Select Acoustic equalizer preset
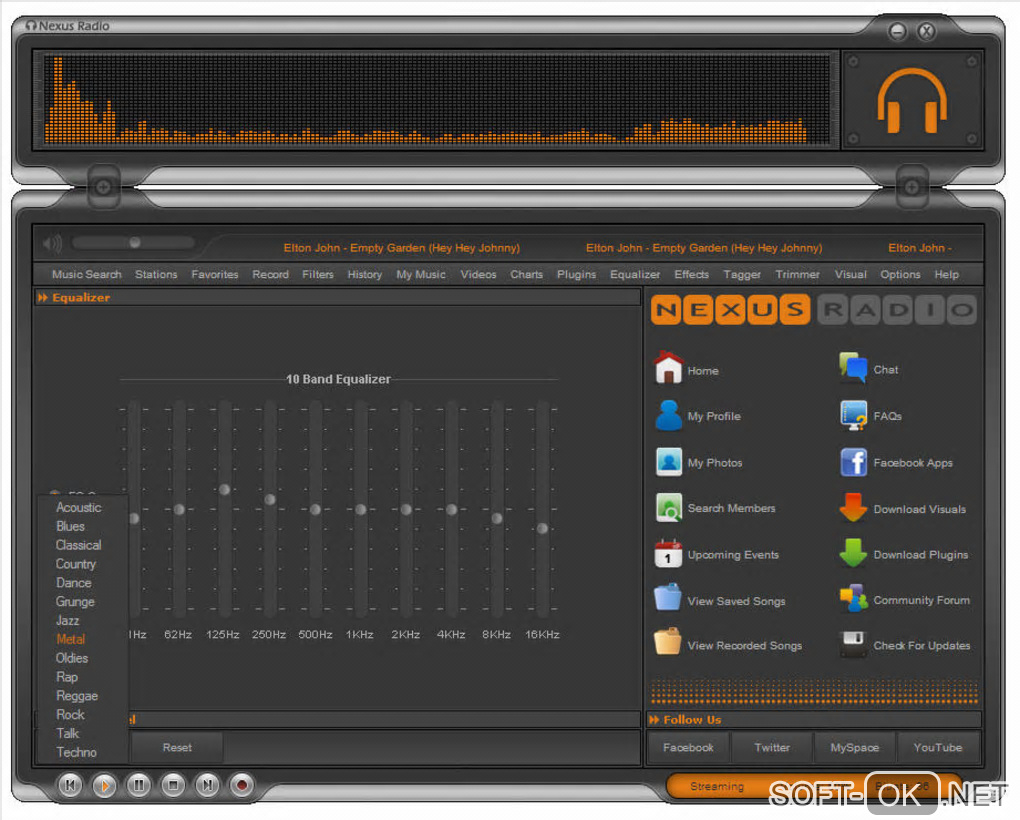Image resolution: width=1020 pixels, height=820 pixels. coord(79,507)
